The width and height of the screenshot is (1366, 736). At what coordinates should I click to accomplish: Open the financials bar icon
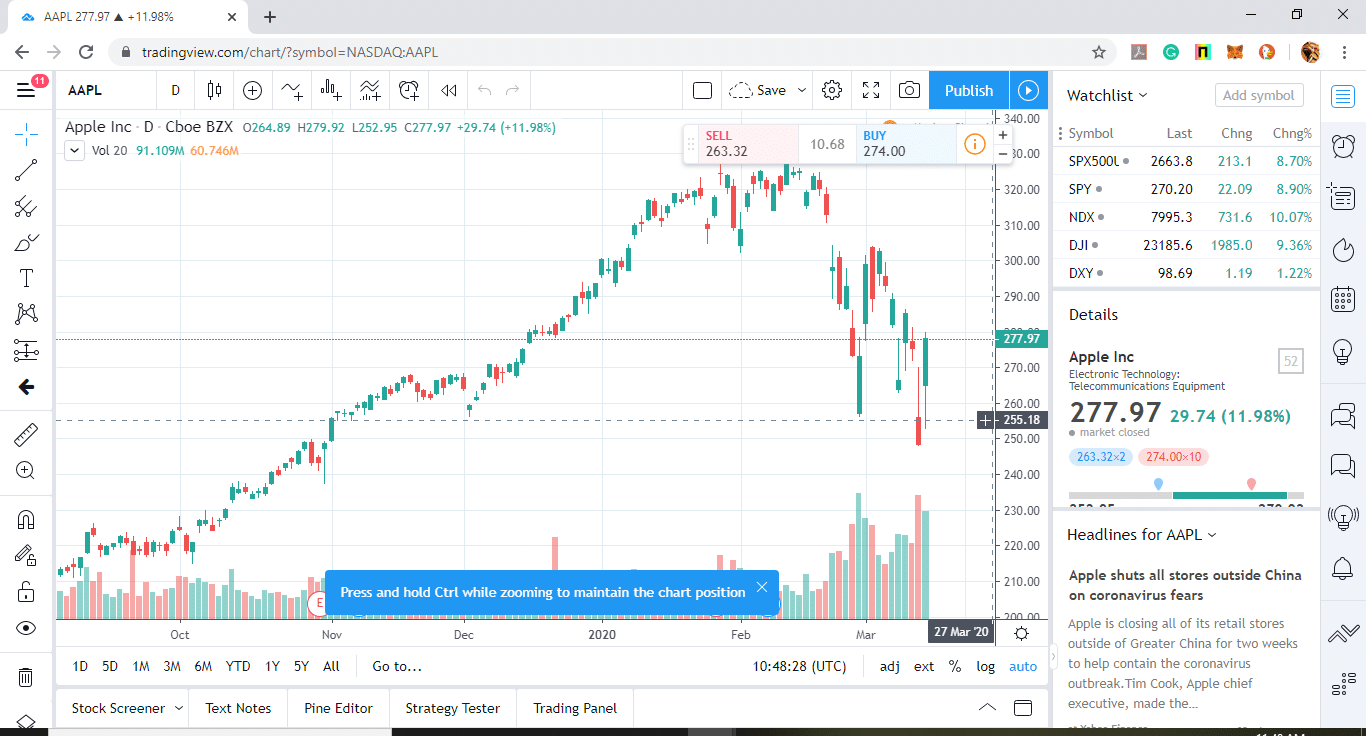tap(331, 90)
